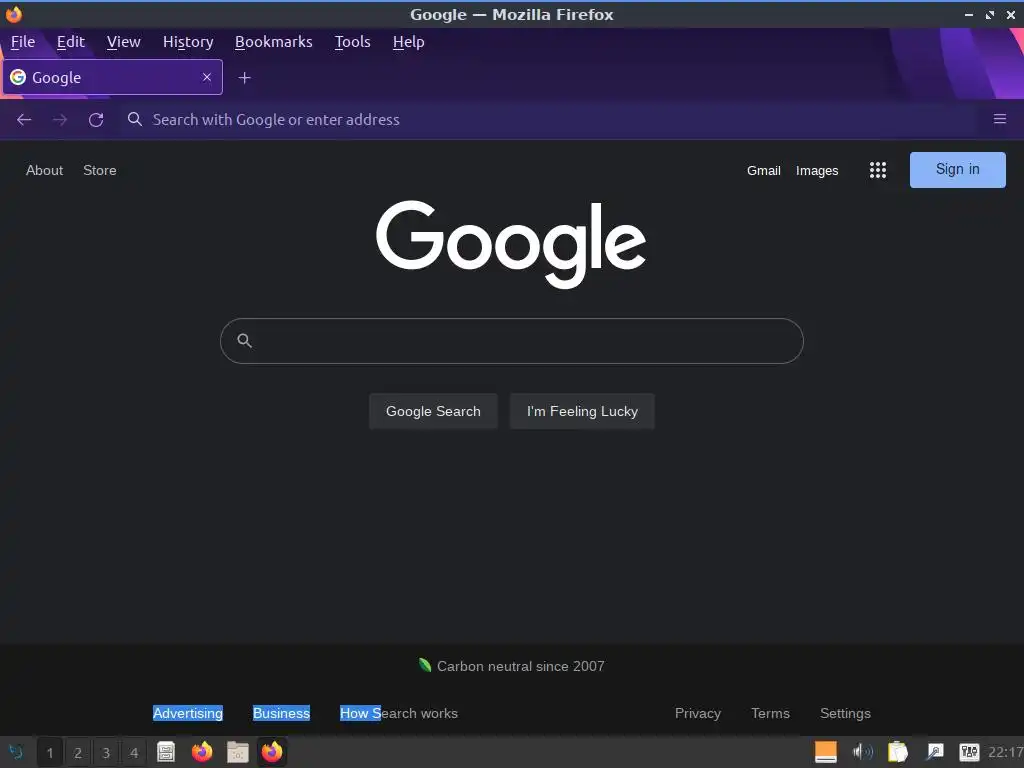Open the Firefox hamburger application menu
Viewport: 1024px width, 768px height.
point(1000,119)
